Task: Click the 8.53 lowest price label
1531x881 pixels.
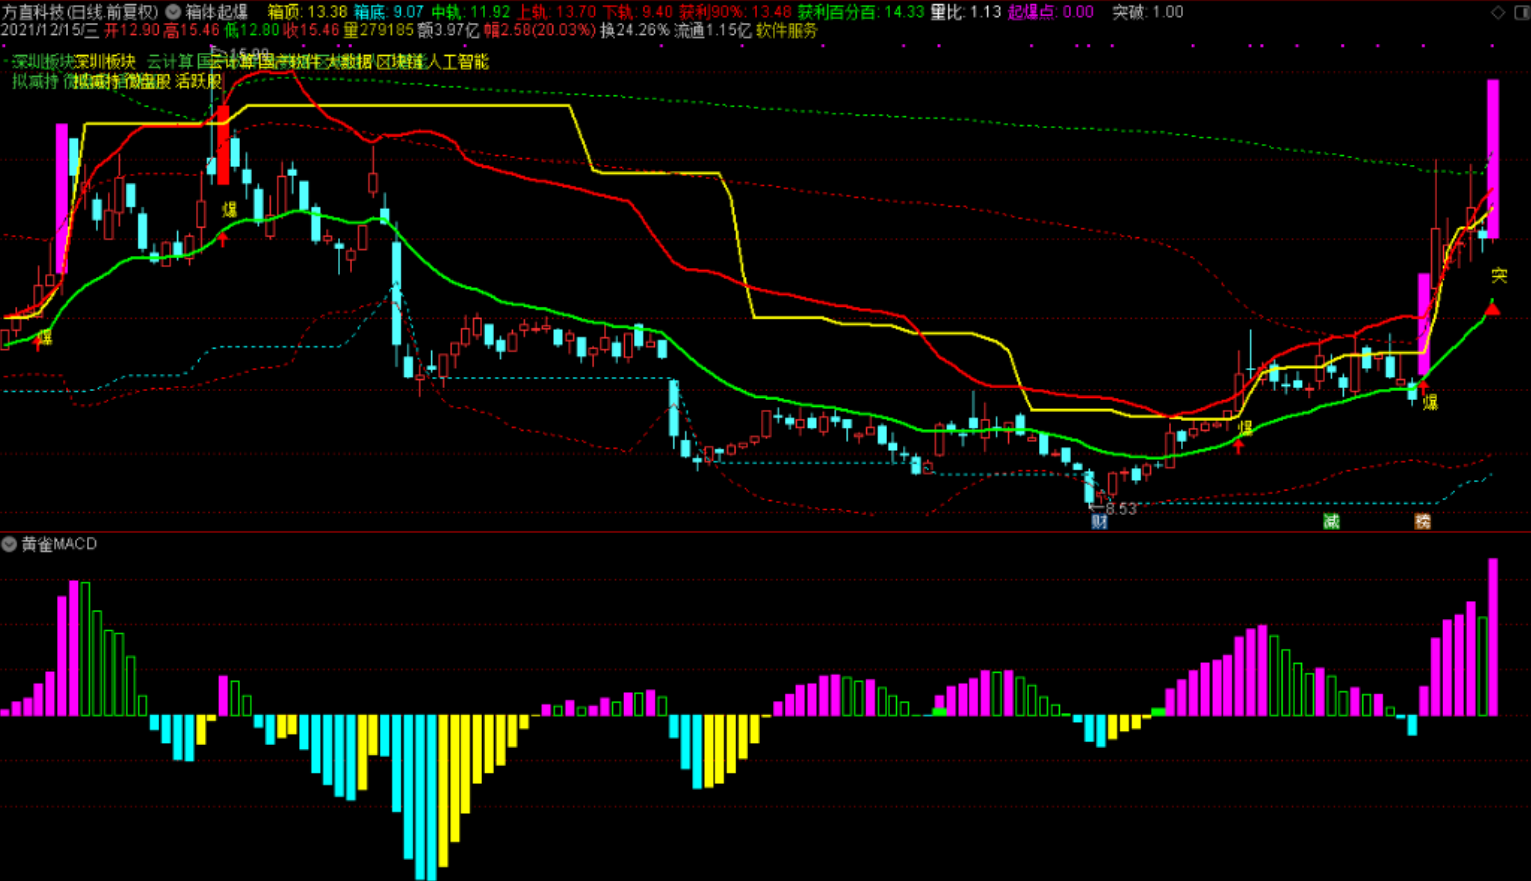Action: 1120,508
